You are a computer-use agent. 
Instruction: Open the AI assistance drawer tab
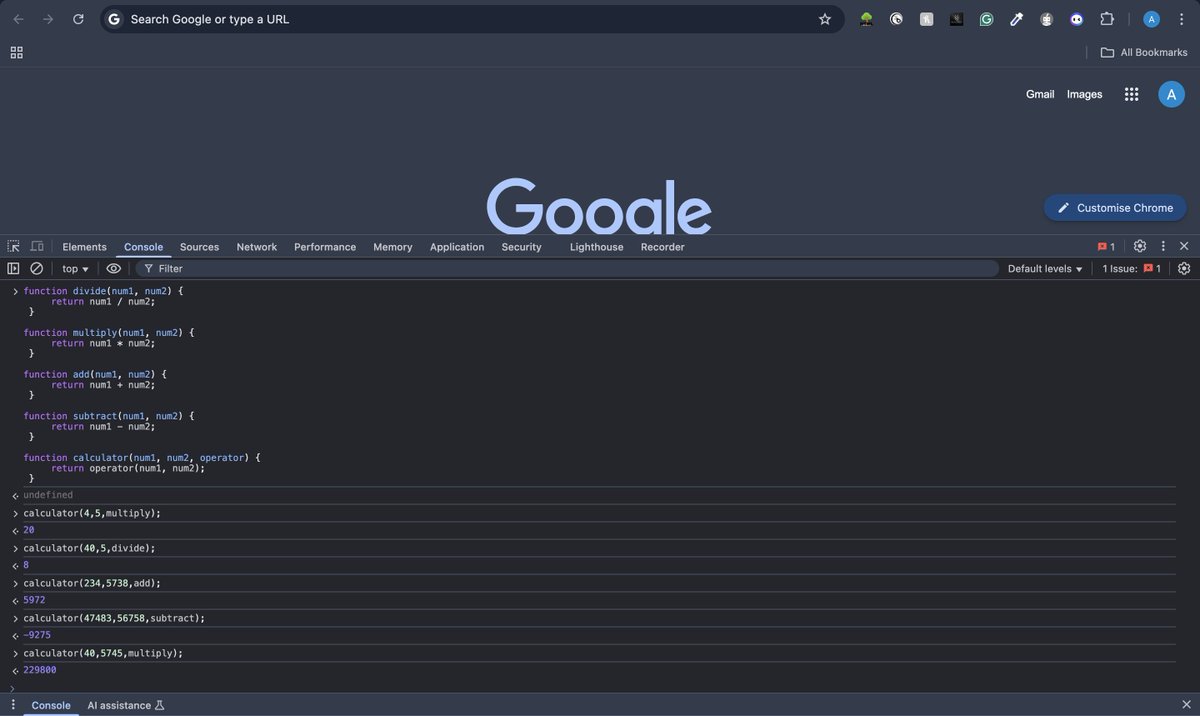126,705
